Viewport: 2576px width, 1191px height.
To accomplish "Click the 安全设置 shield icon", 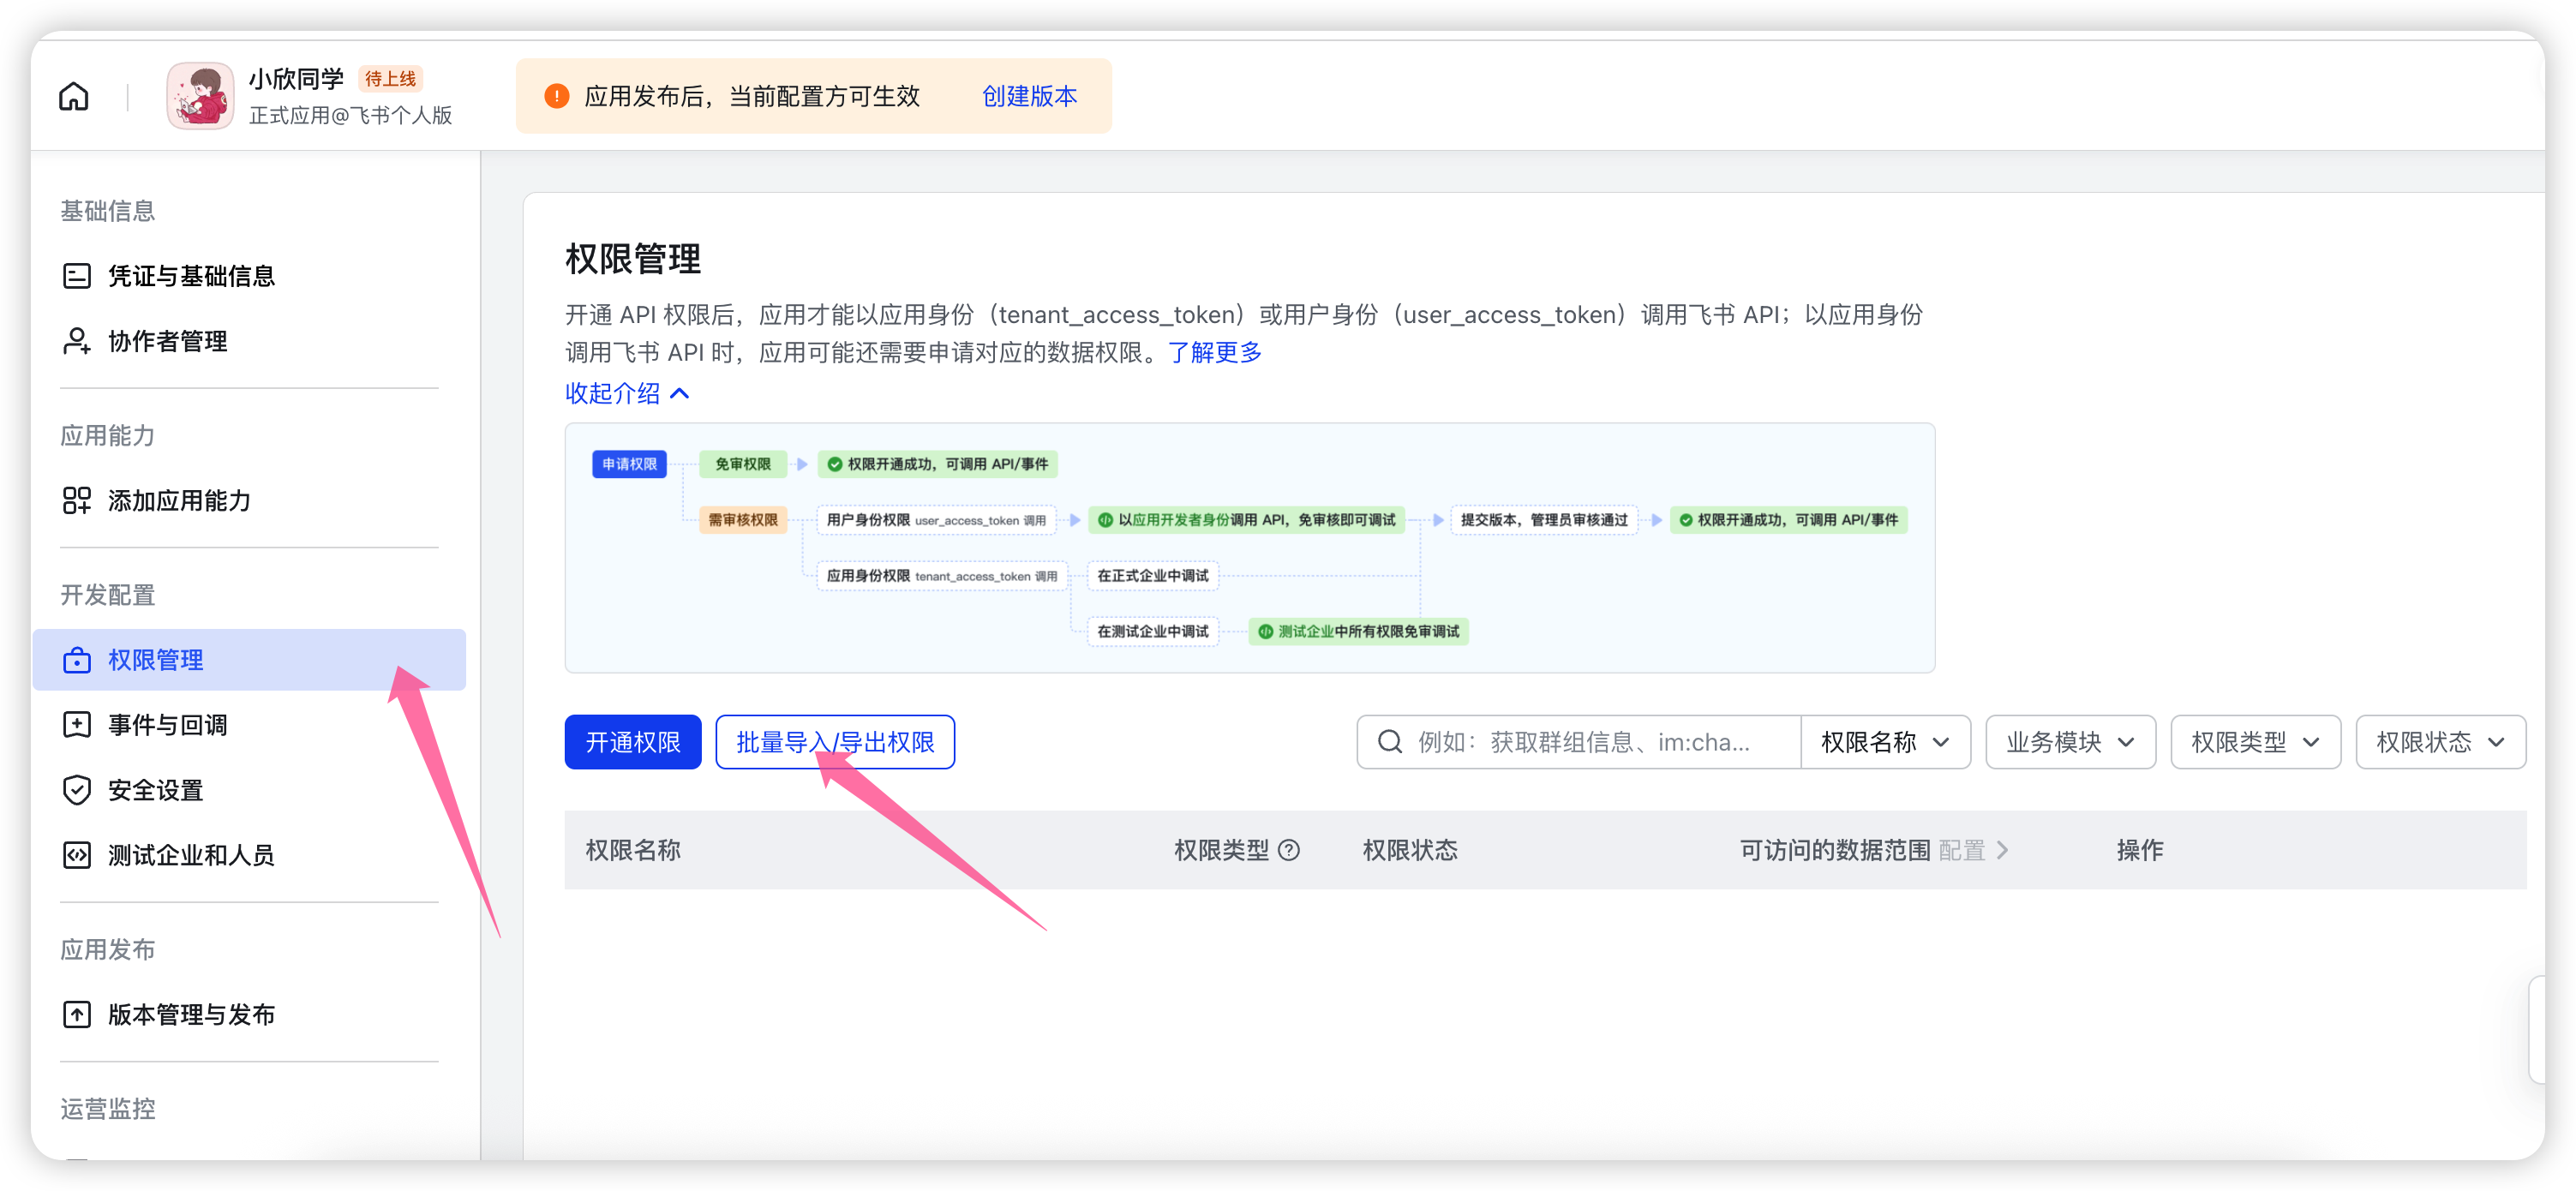I will 77,790.
